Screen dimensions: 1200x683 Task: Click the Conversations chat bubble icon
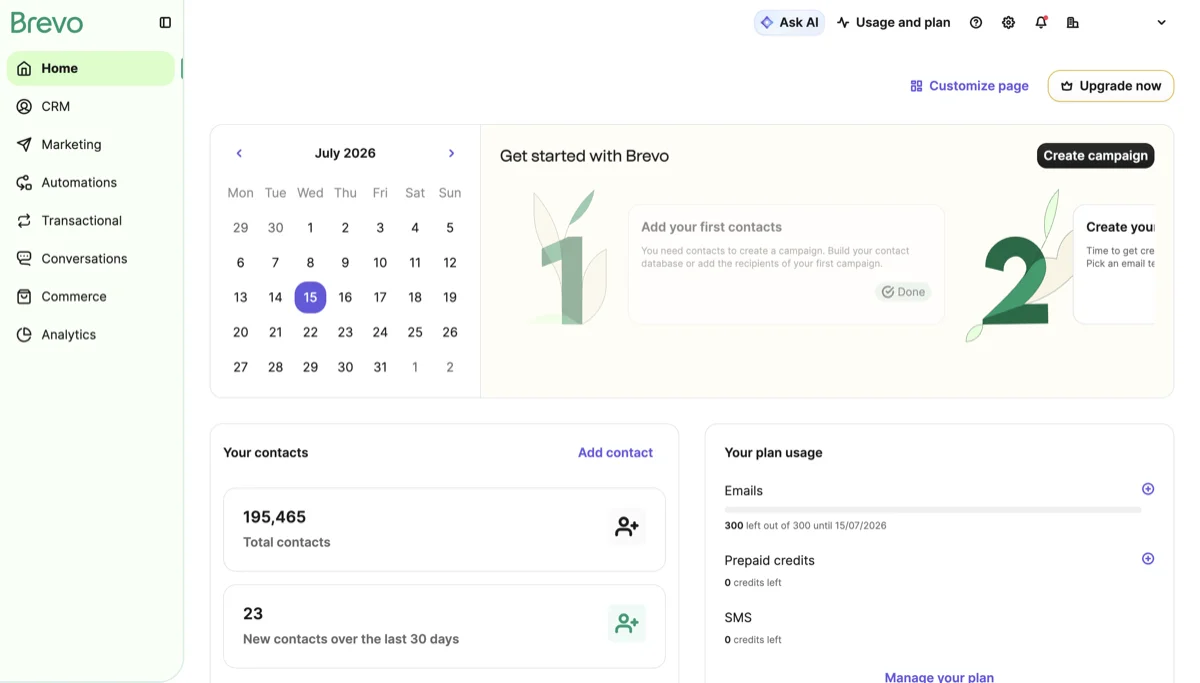pos(24,258)
